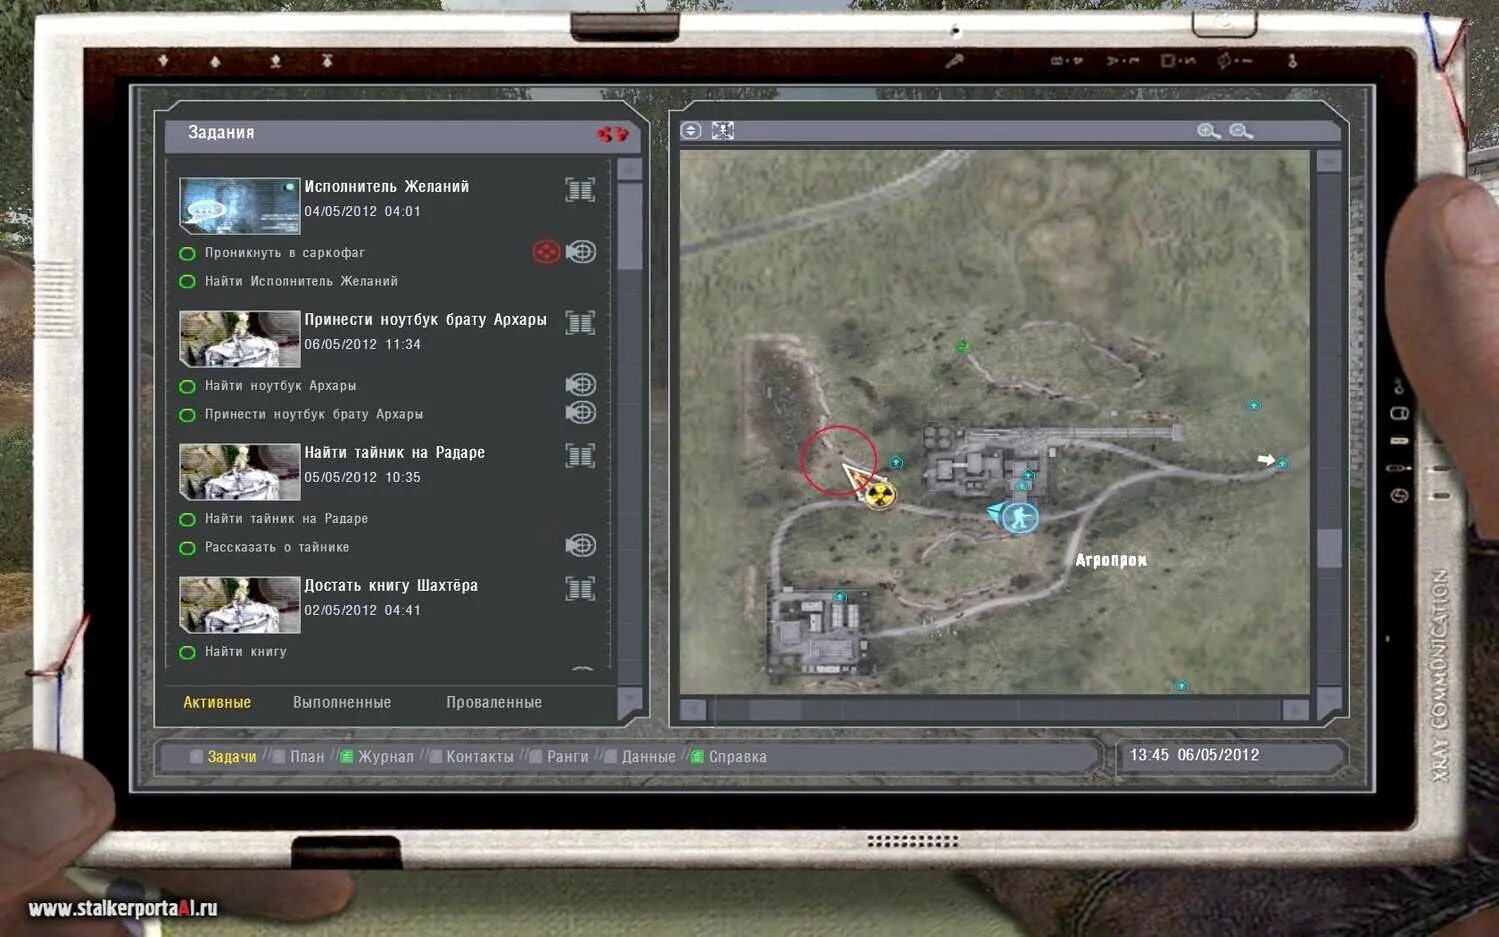The image size is (1499, 937).
Task: Click map horizontal scrollbar right arrow
Action: [1296, 710]
